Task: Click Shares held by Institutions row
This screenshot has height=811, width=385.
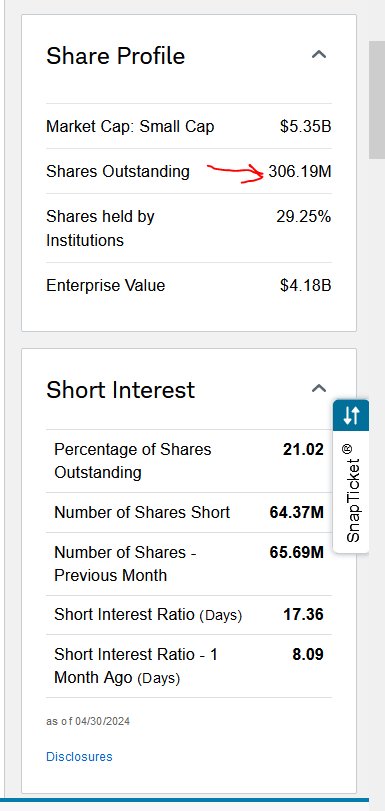Action: click(189, 228)
